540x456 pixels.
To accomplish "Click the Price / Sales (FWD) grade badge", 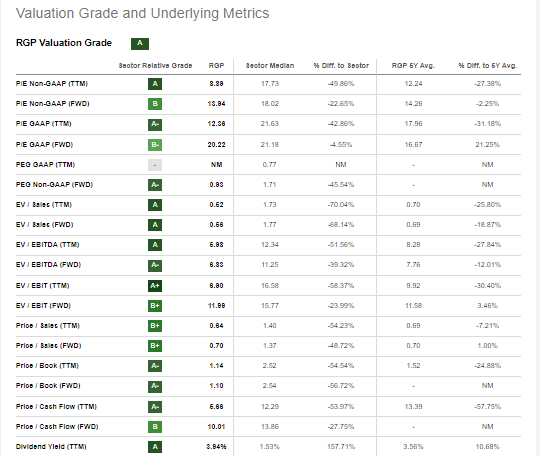I will tap(155, 346).
